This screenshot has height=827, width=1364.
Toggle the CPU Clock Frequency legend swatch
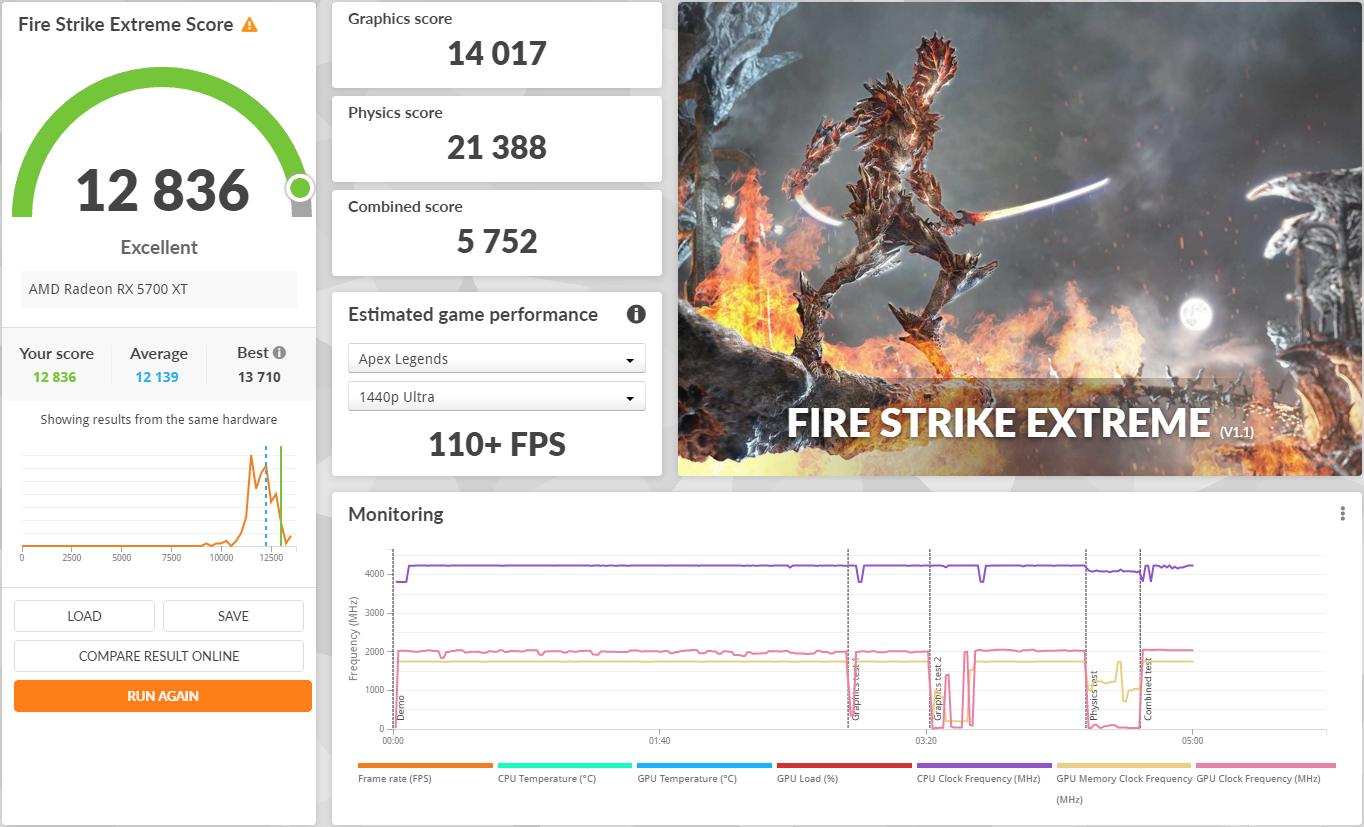click(x=985, y=765)
